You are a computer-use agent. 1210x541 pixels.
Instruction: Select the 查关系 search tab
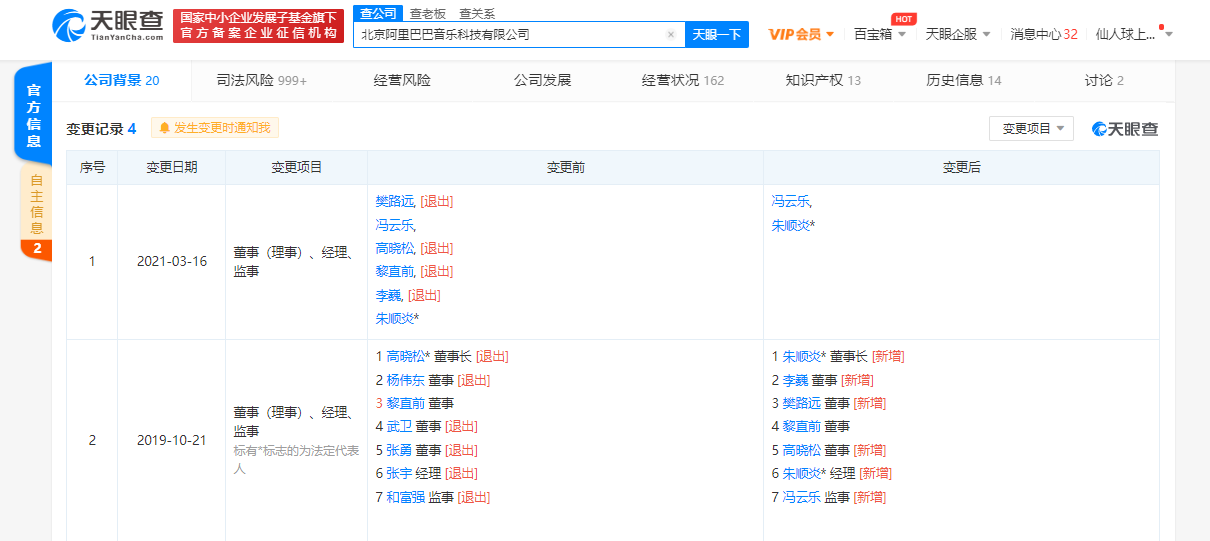476,13
